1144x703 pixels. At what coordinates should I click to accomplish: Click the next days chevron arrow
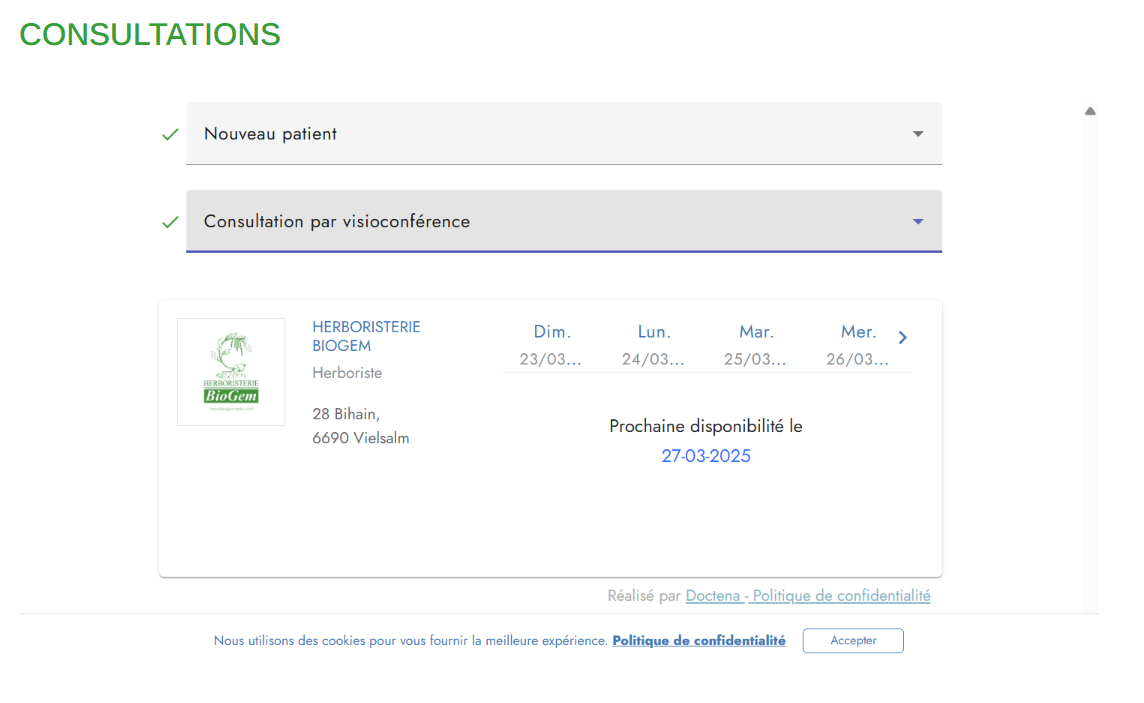click(902, 338)
